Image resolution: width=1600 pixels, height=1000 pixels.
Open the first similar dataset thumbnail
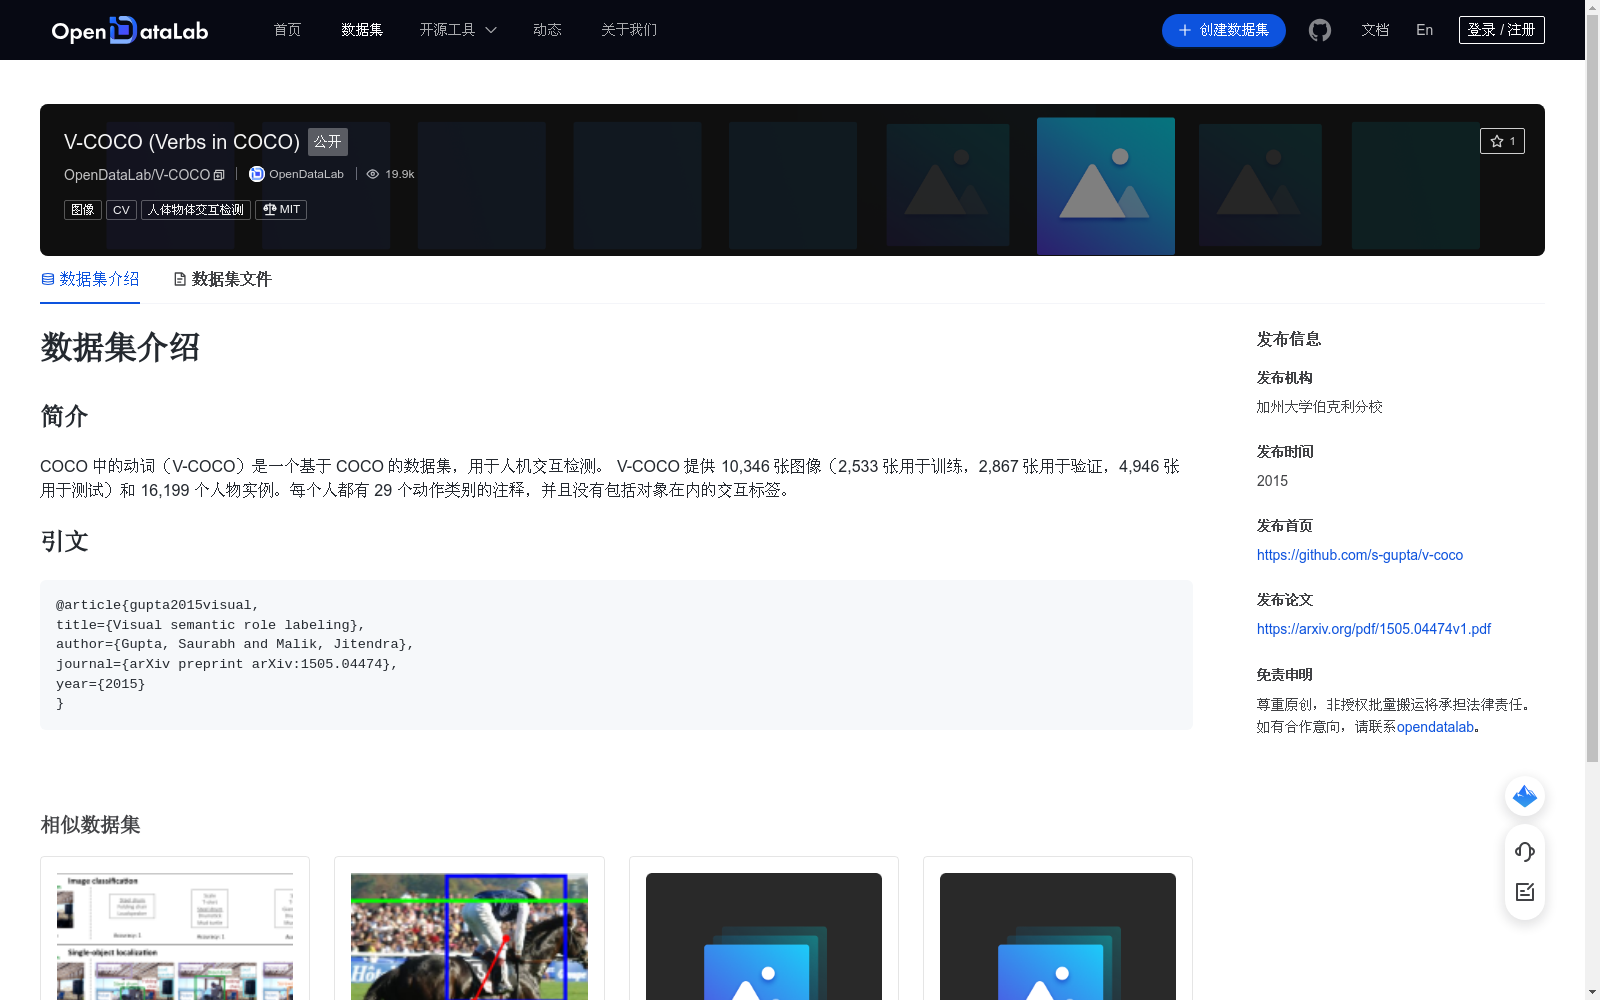(x=175, y=936)
